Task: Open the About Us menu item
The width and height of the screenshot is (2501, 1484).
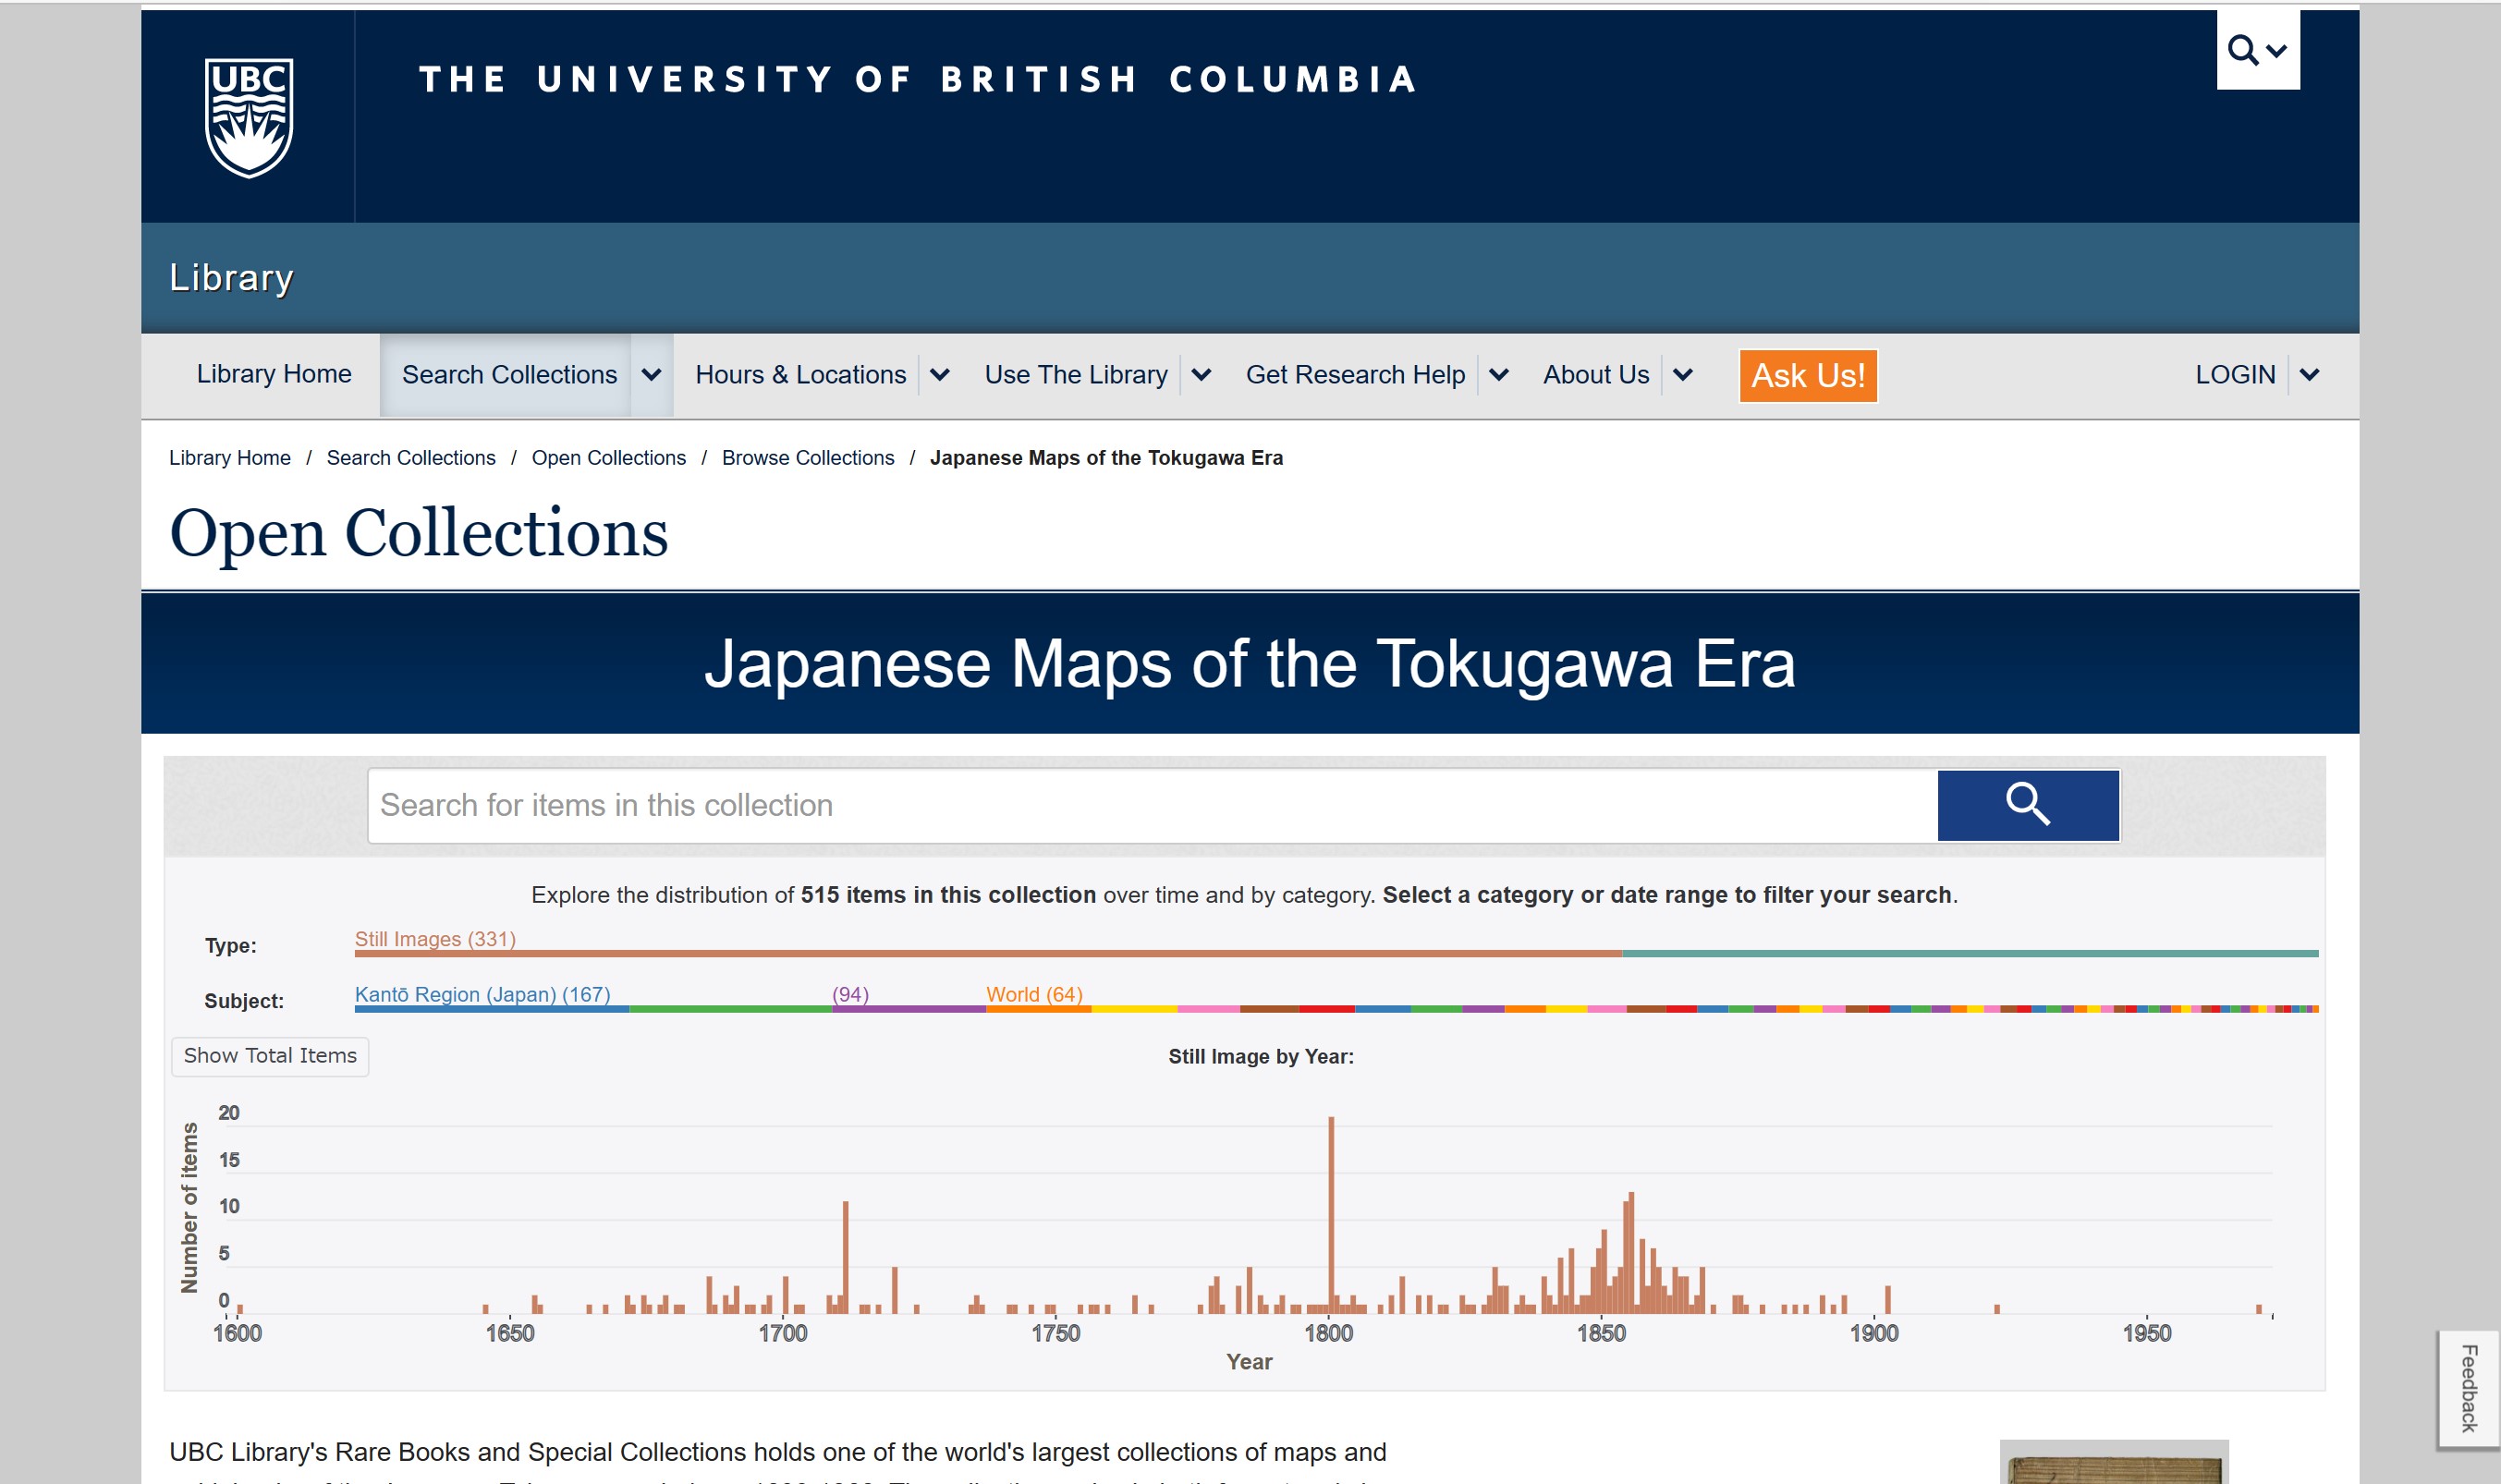Action: tap(1595, 375)
